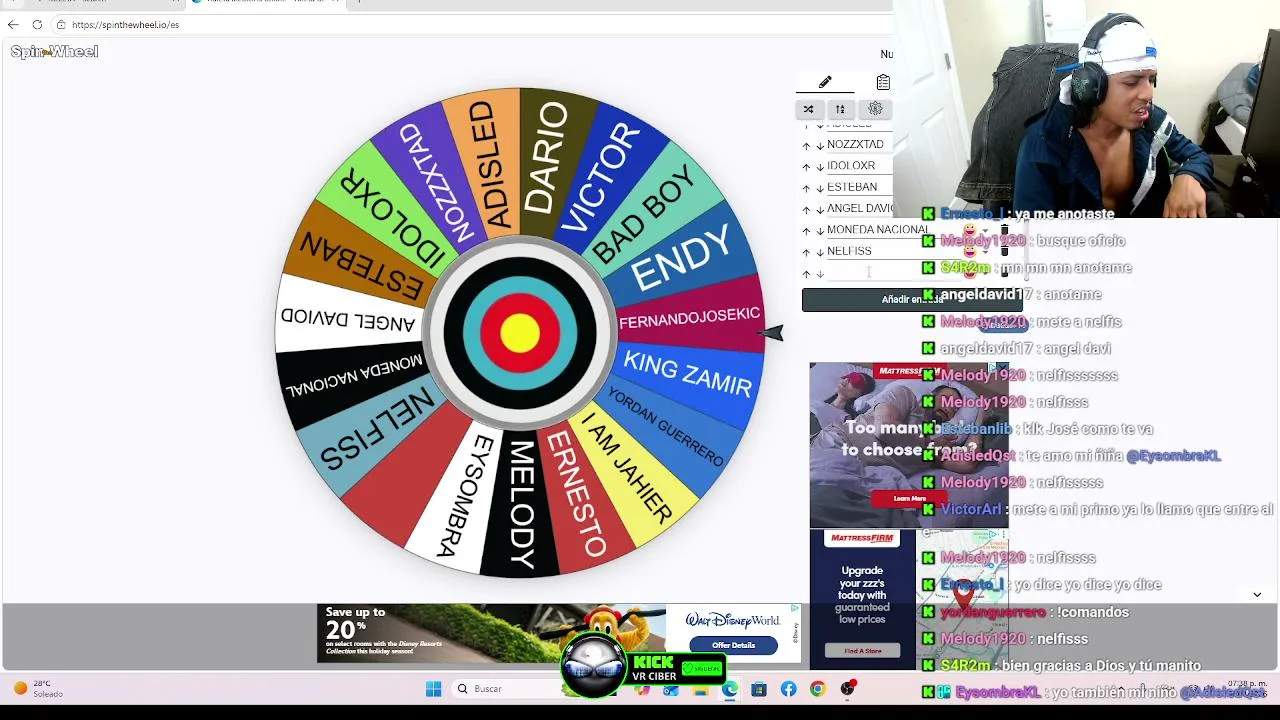
Task: Open Facebook from the taskbar
Action: click(x=788, y=689)
